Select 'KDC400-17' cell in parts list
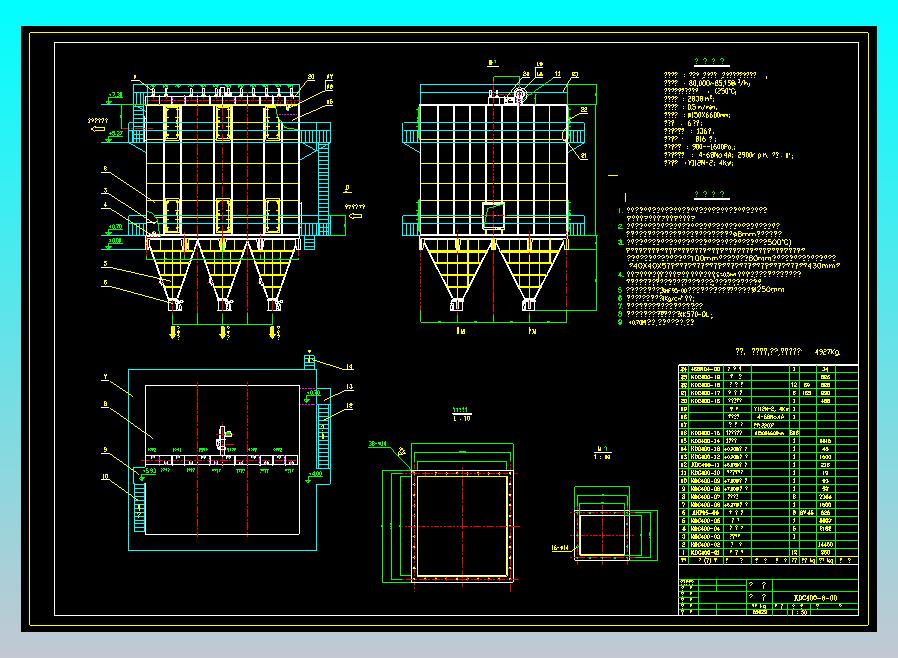The width and height of the screenshot is (898, 658). pos(705,393)
